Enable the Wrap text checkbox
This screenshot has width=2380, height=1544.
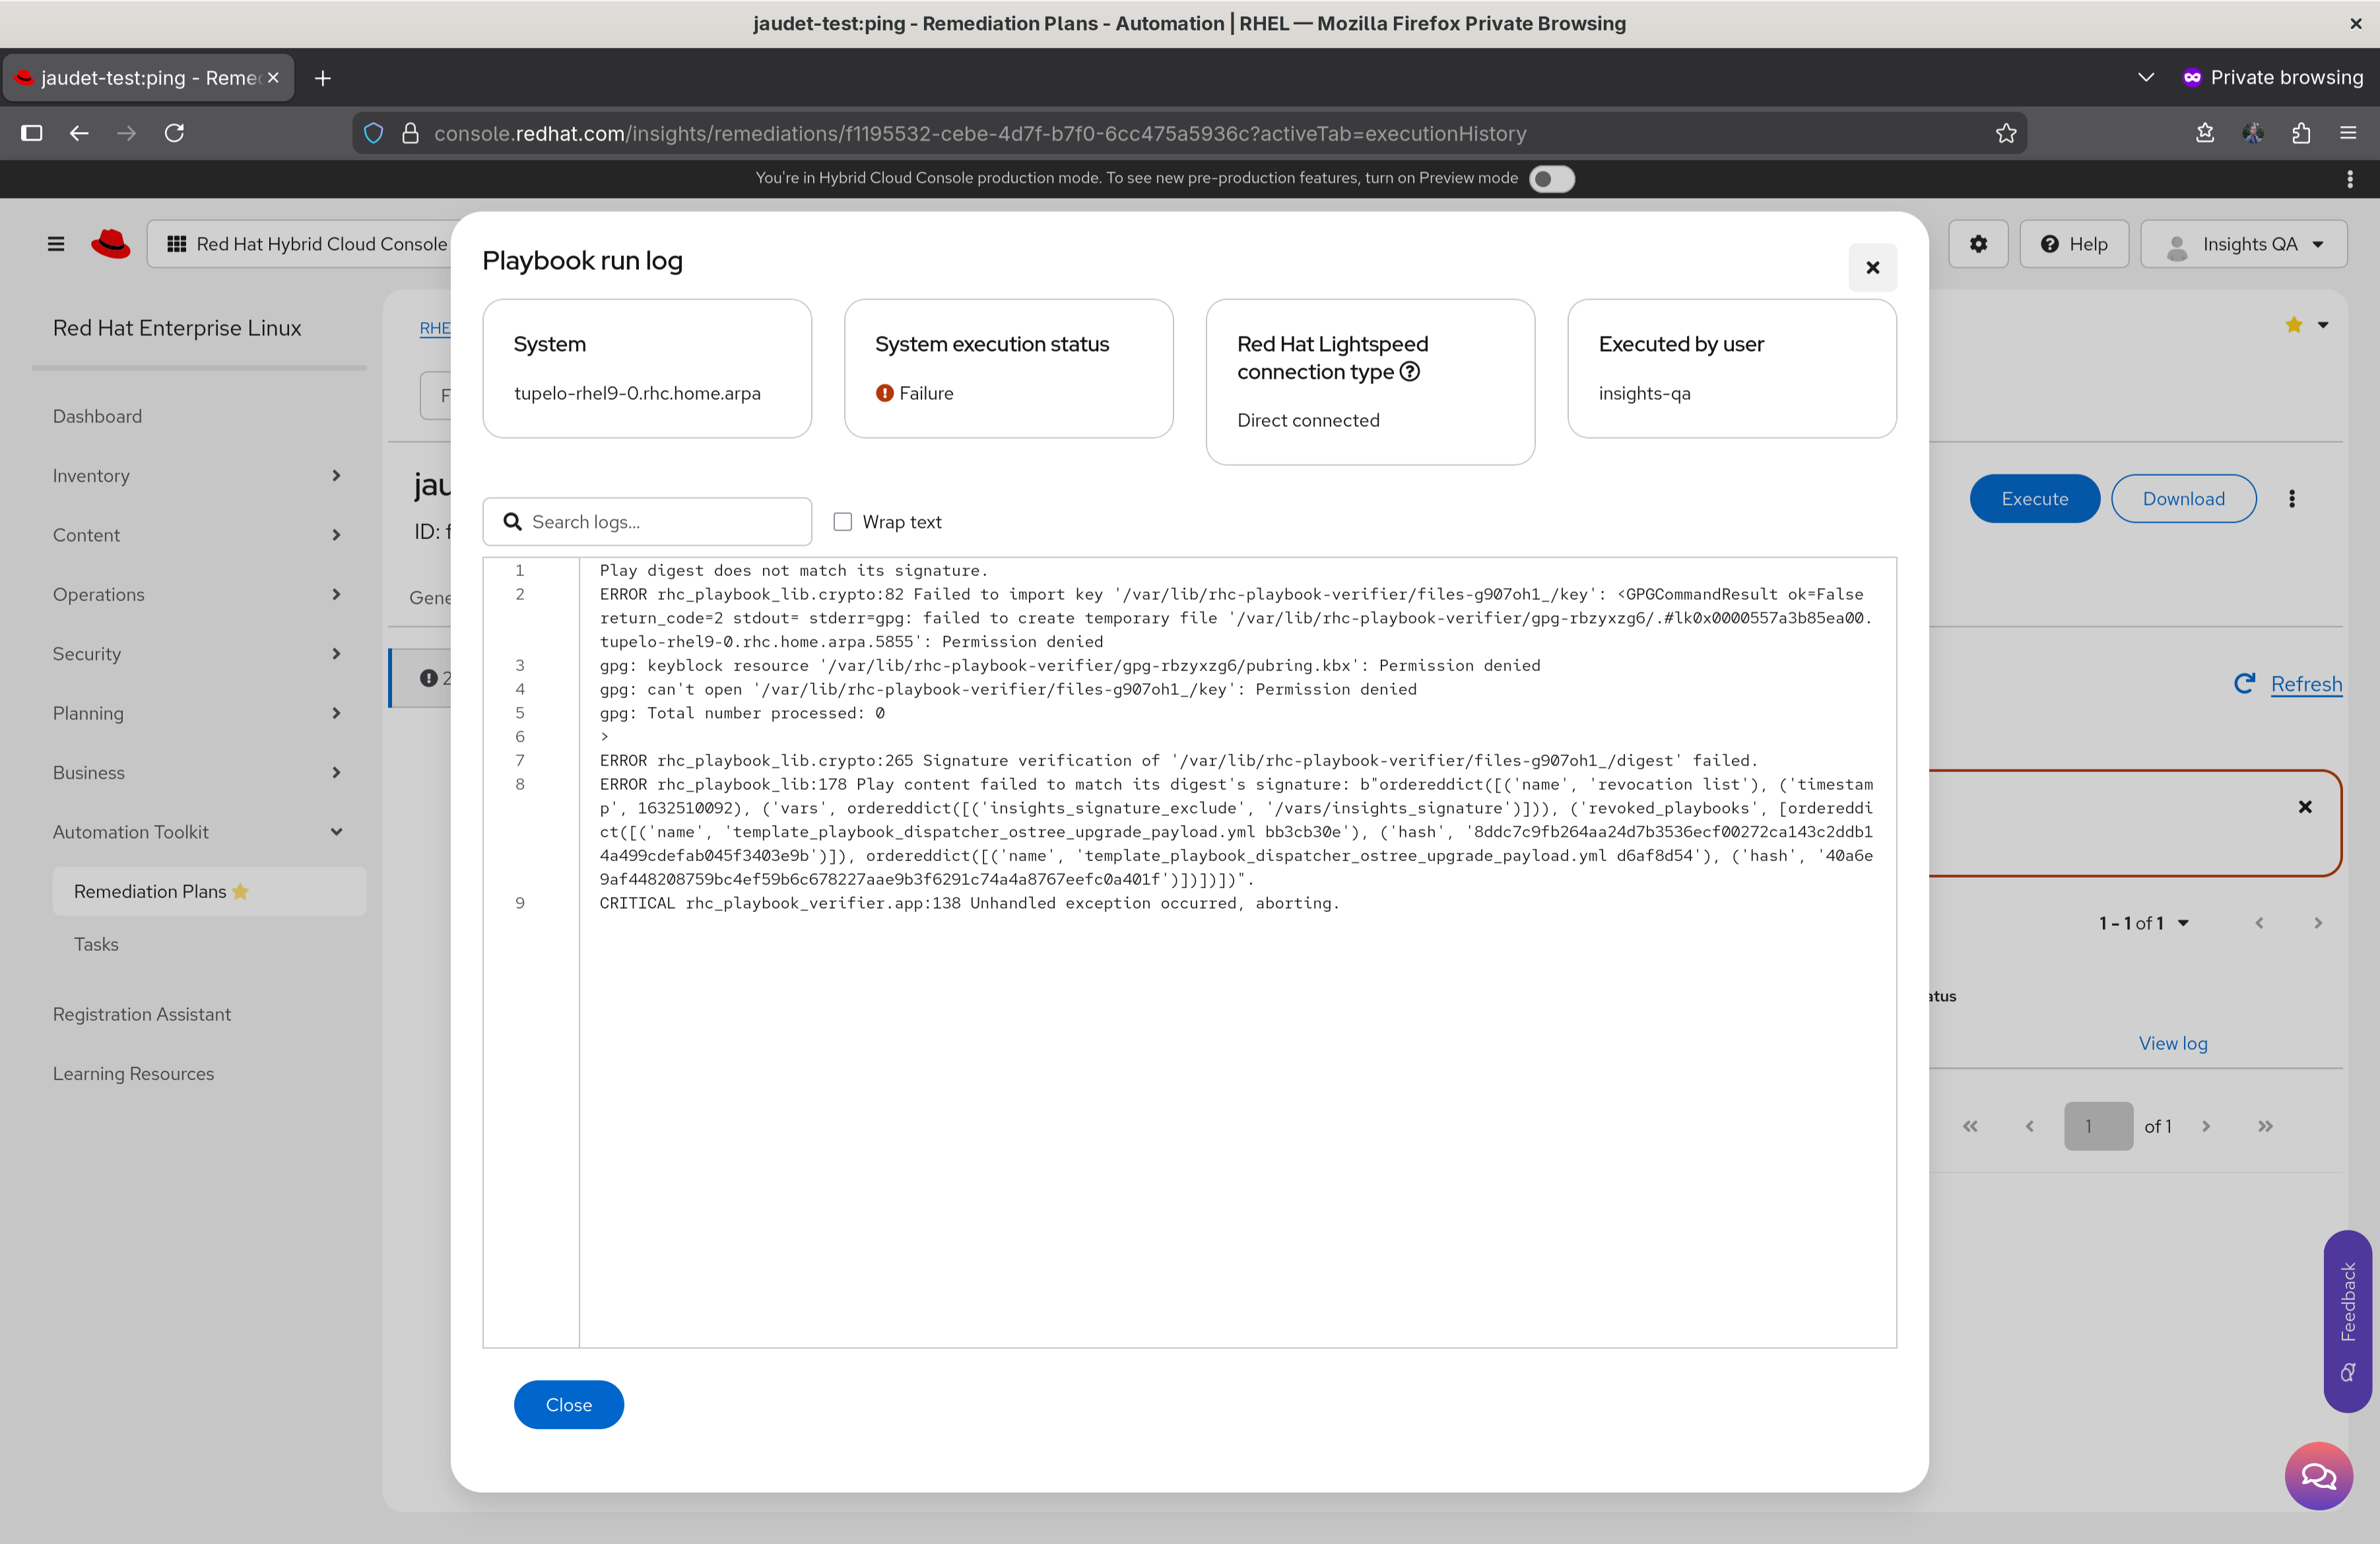843,522
